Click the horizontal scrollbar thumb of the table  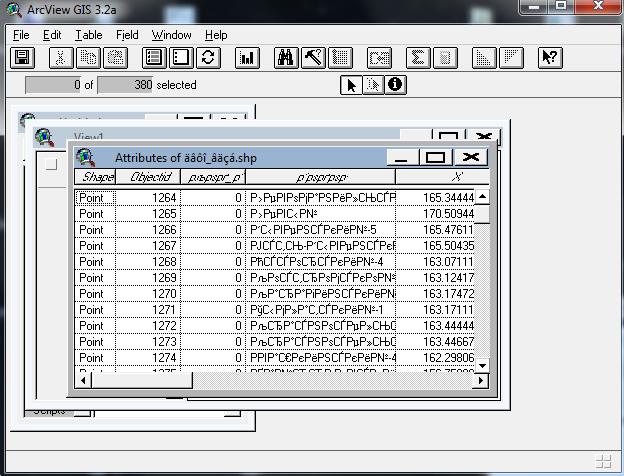point(142,380)
